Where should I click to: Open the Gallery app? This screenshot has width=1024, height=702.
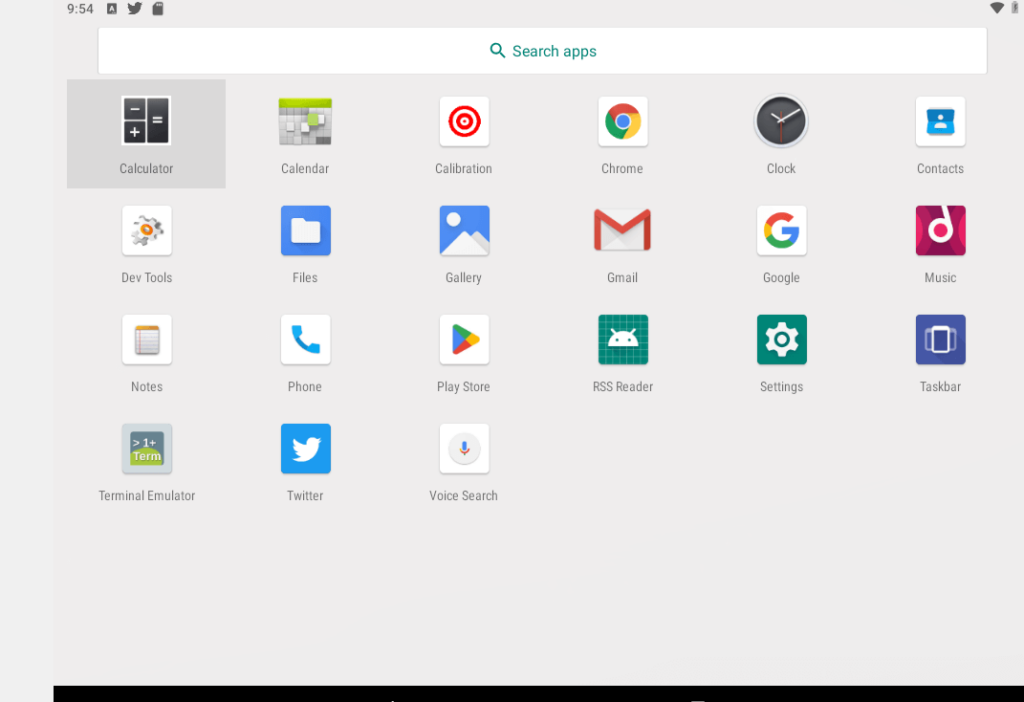click(464, 230)
